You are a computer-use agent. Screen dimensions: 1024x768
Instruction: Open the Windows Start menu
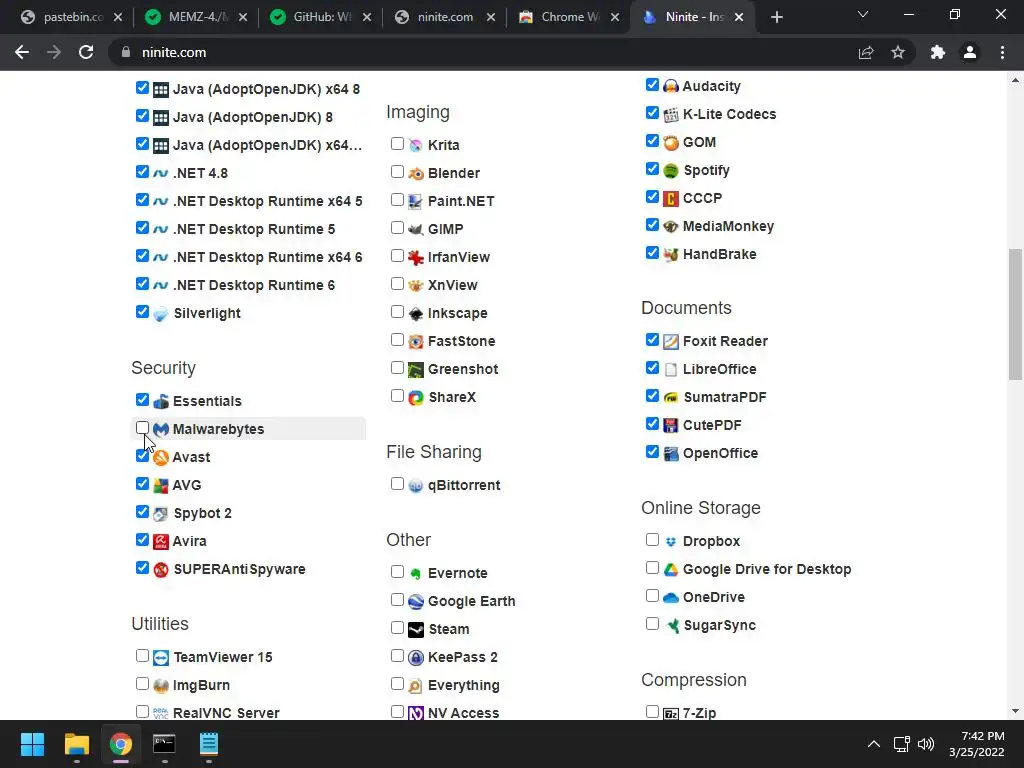[x=32, y=744]
